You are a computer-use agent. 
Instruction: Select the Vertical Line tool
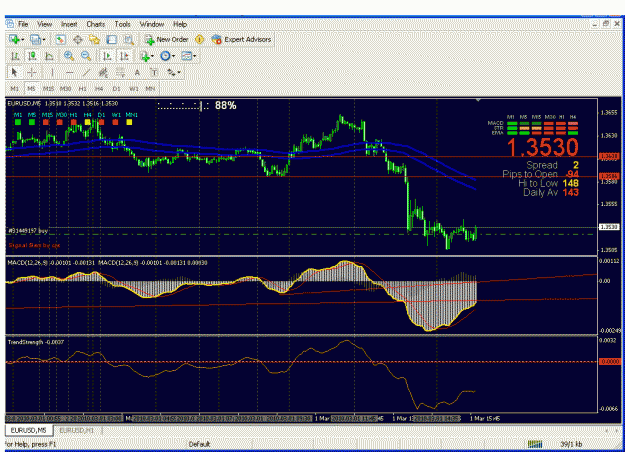pos(52,73)
